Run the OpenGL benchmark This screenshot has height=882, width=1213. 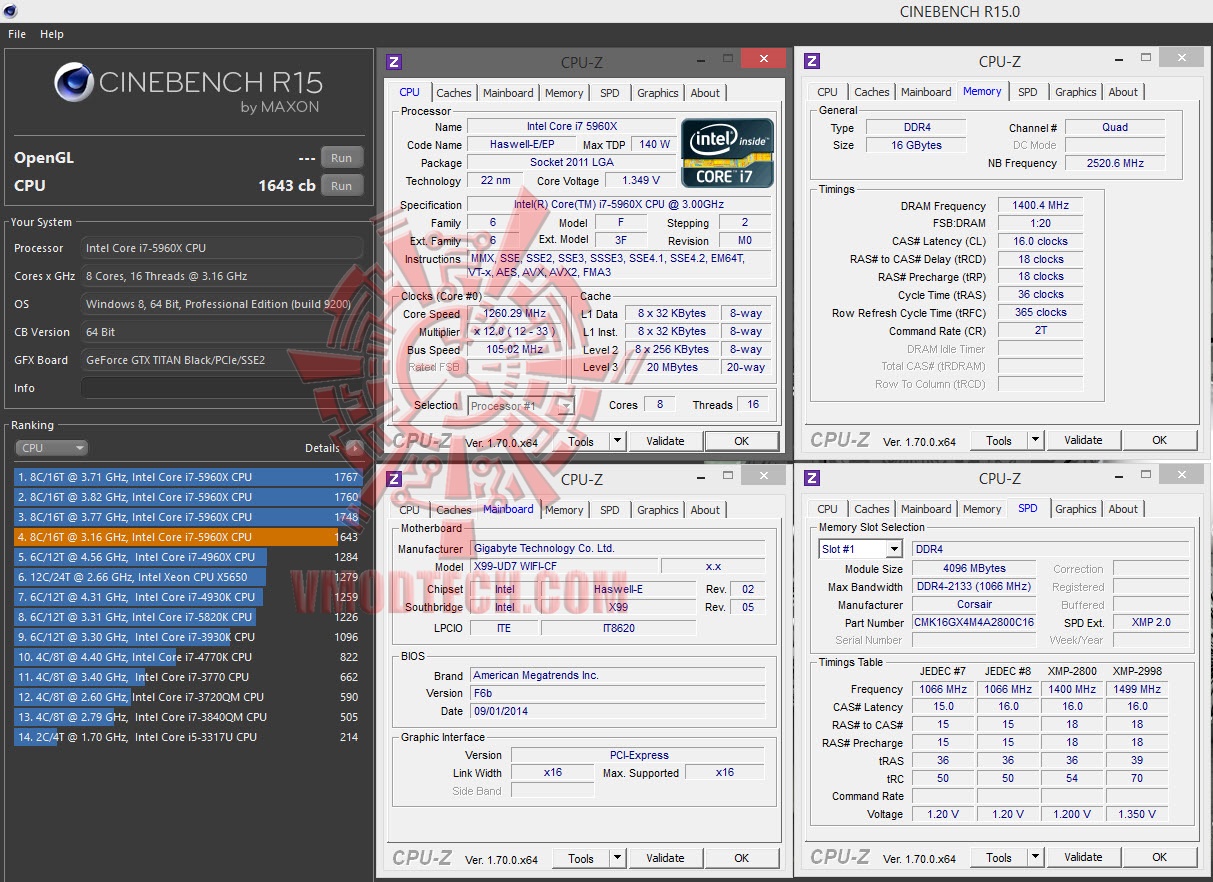pyautogui.click(x=341, y=158)
